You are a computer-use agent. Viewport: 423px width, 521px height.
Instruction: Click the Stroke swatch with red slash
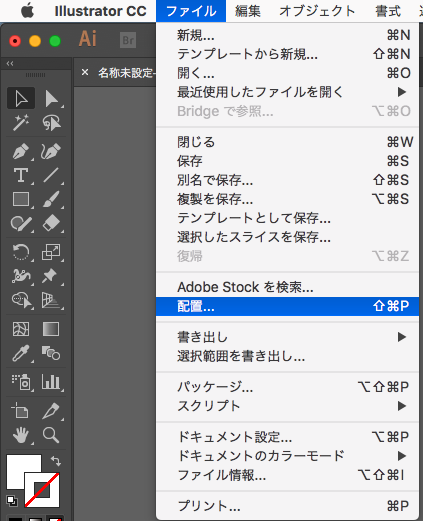tap(42, 490)
